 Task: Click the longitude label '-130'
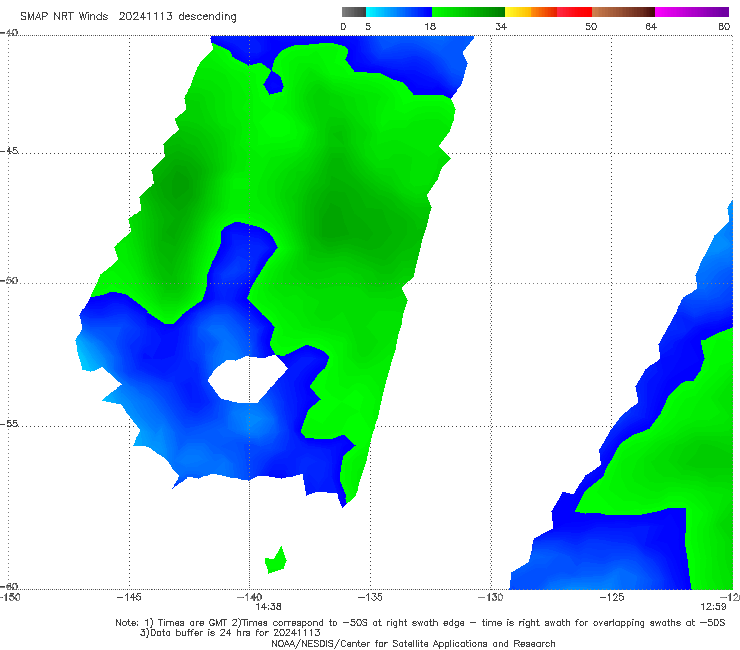491,597
